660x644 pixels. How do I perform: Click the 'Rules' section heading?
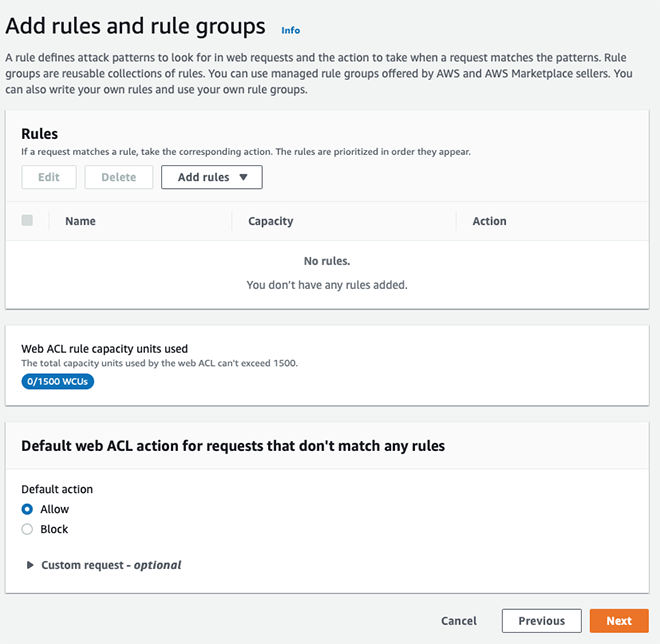tap(40, 134)
